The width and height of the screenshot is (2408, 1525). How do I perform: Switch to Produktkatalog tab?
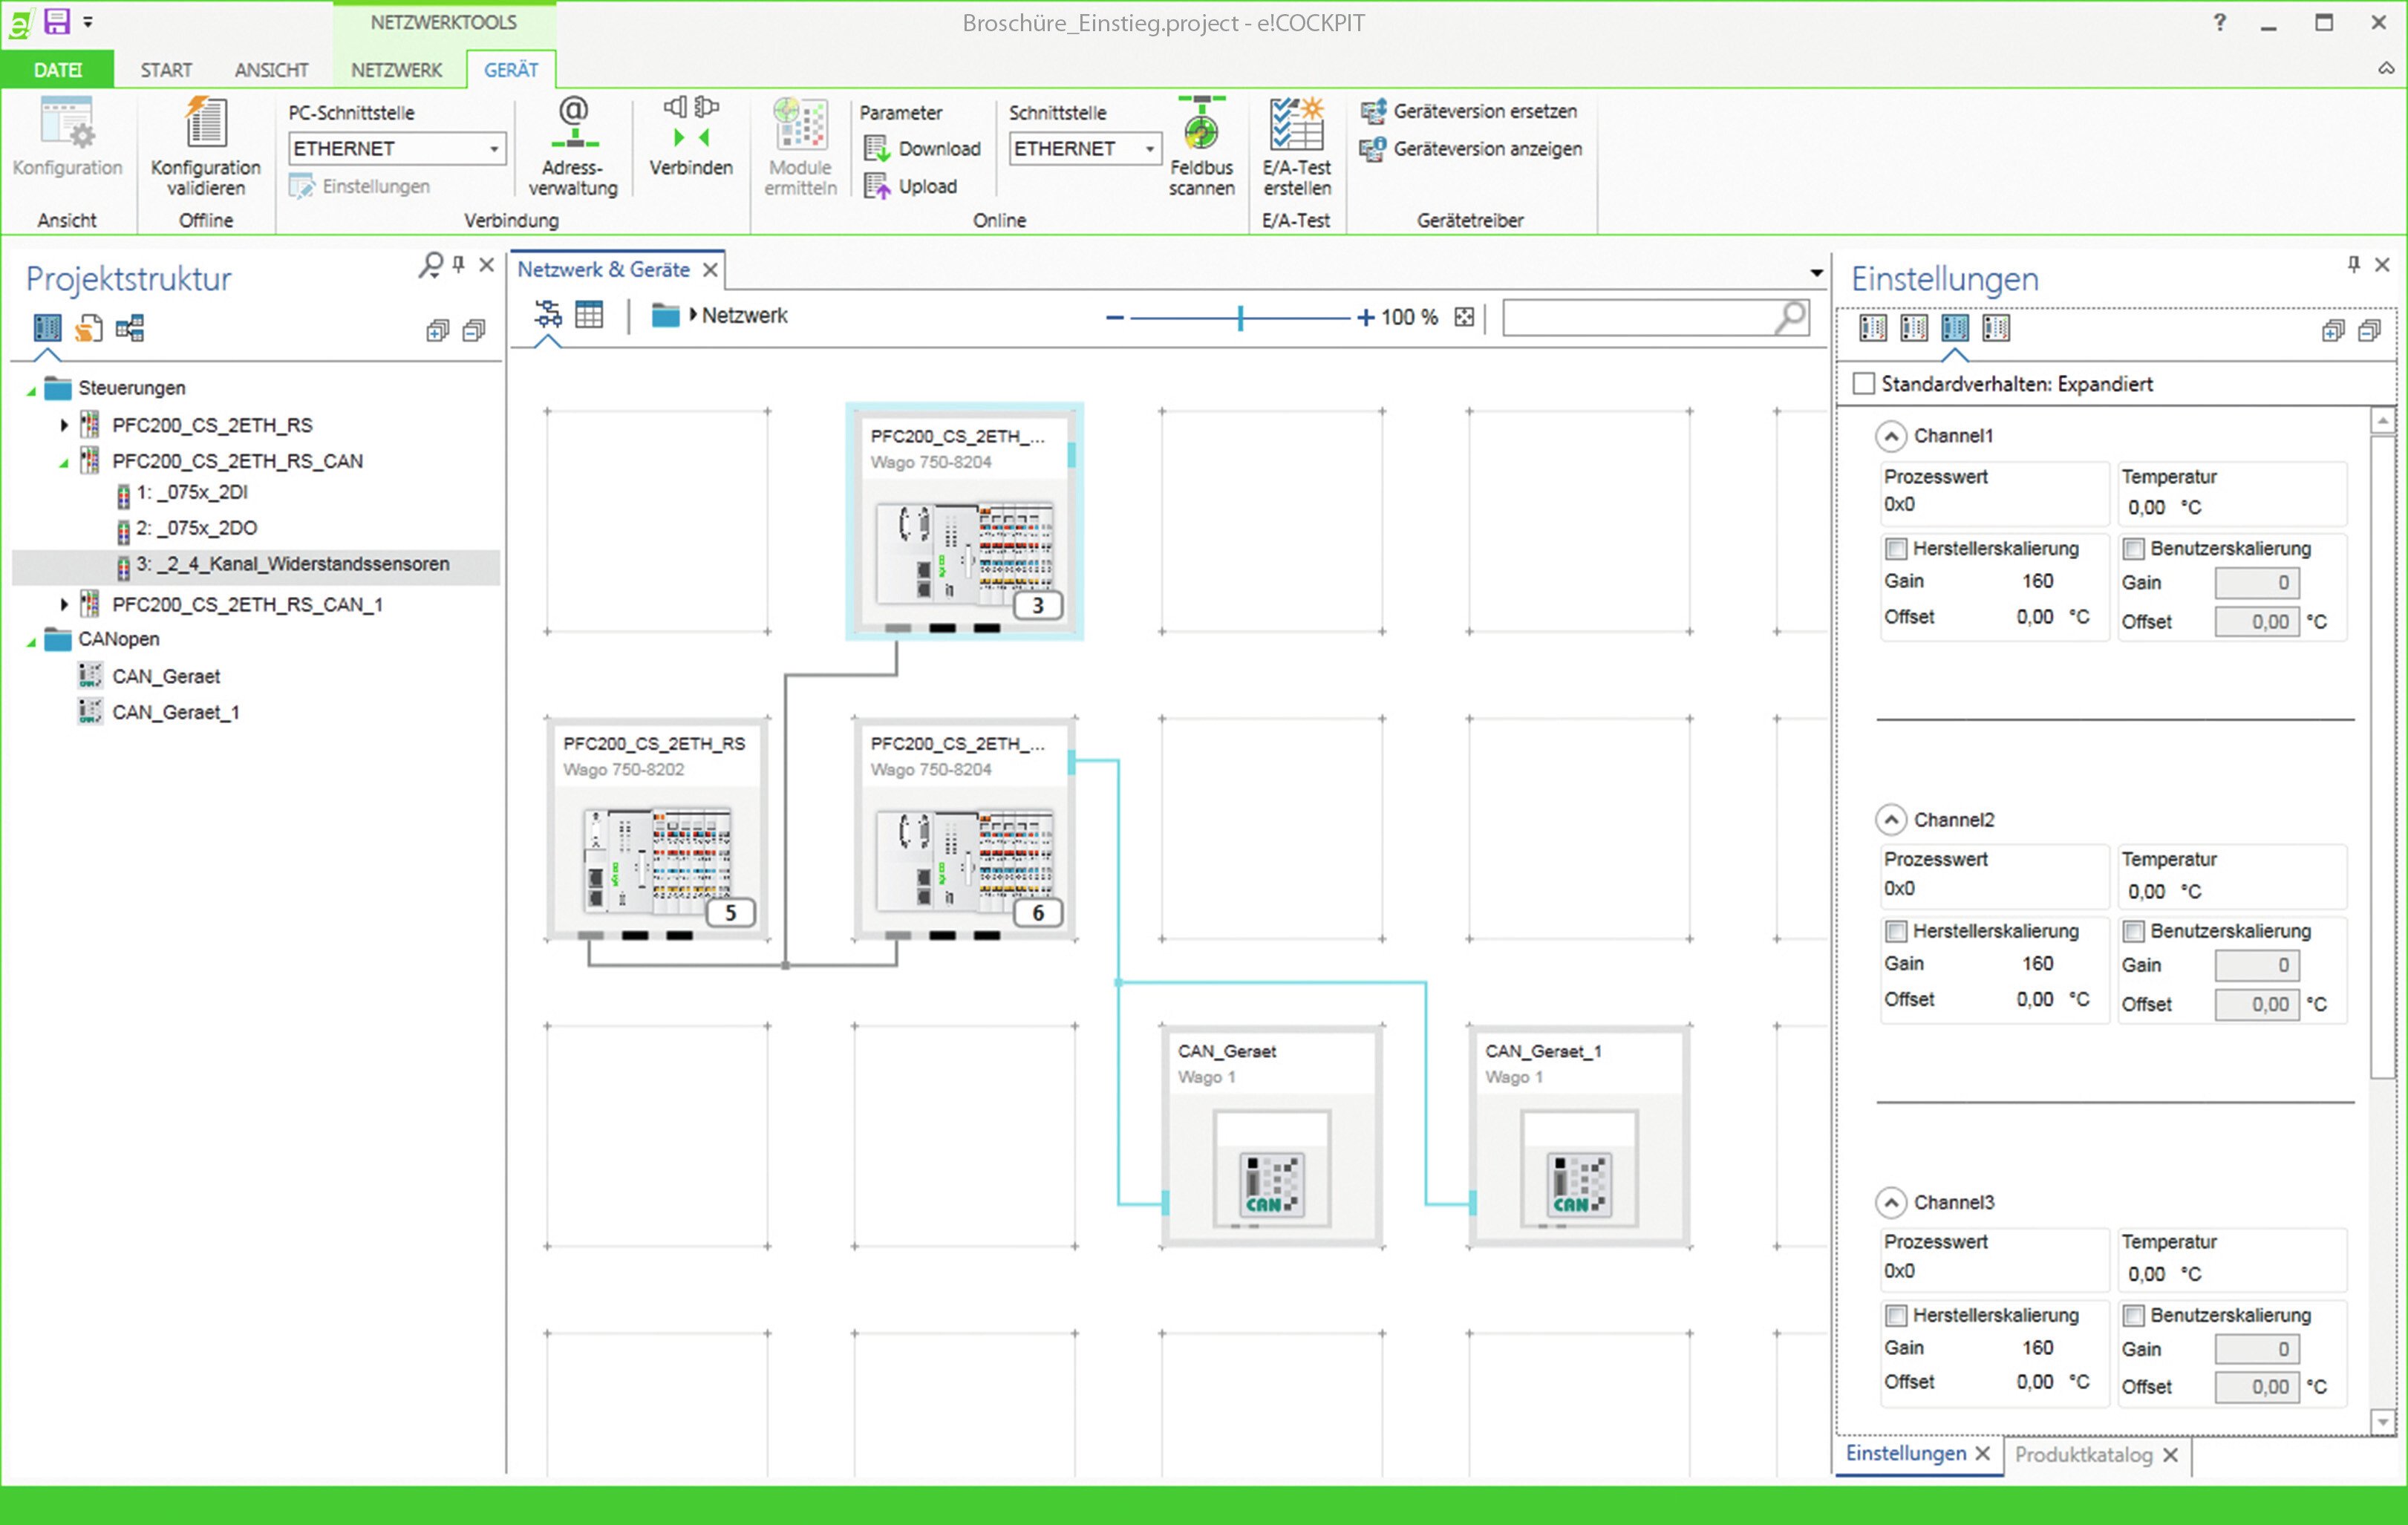tap(2083, 1455)
